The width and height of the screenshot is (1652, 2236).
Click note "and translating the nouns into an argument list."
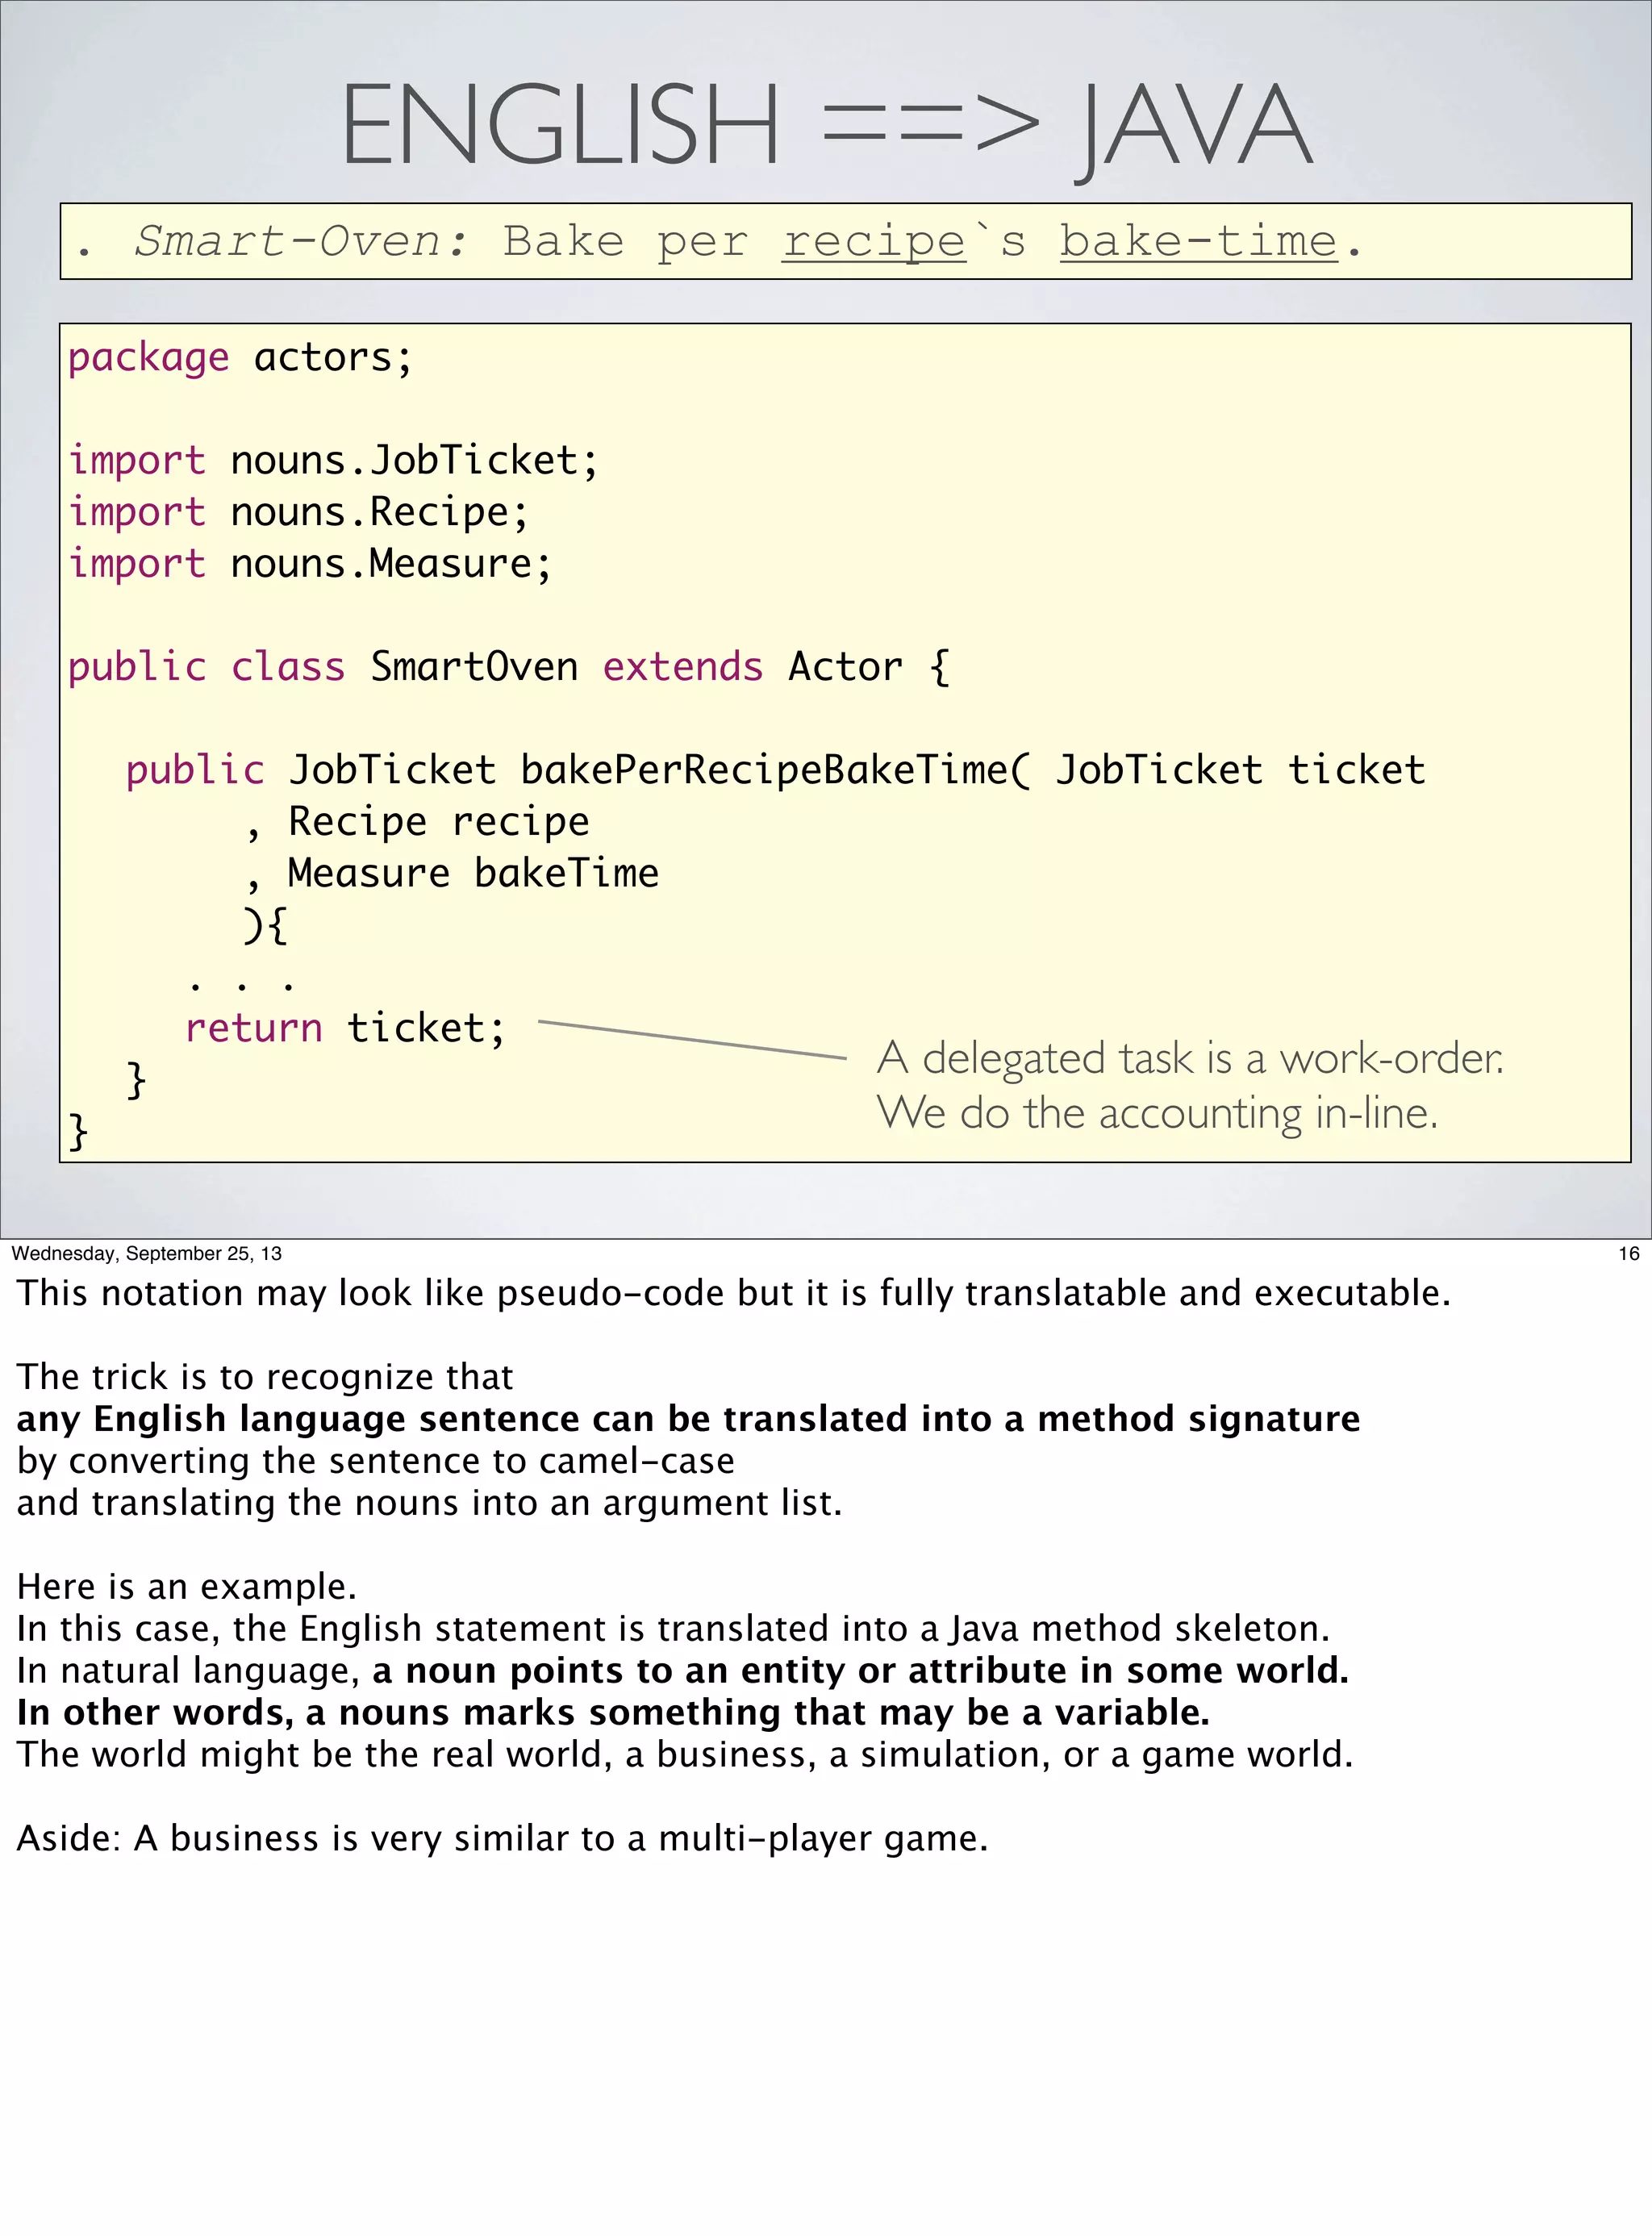429,1504
